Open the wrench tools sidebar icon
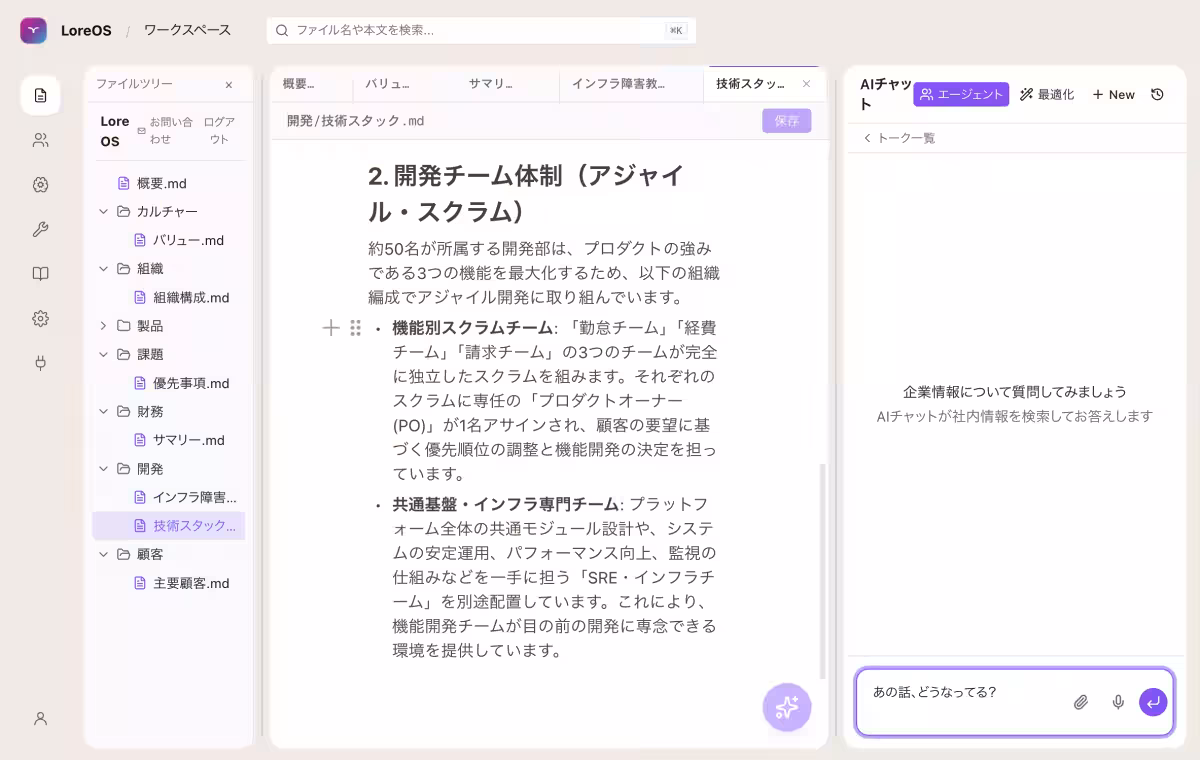Viewport: 1200px width, 760px height. point(40,229)
